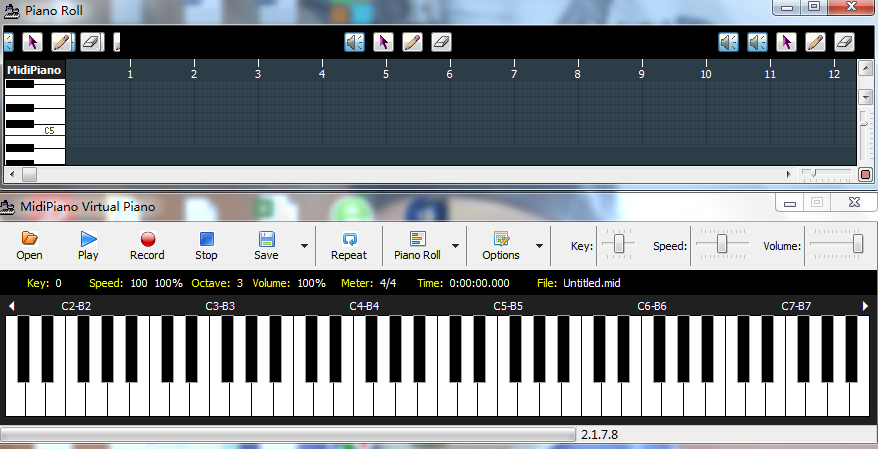The image size is (878, 449).
Task: Jump to measure 4 on the ruler
Action: click(x=322, y=73)
